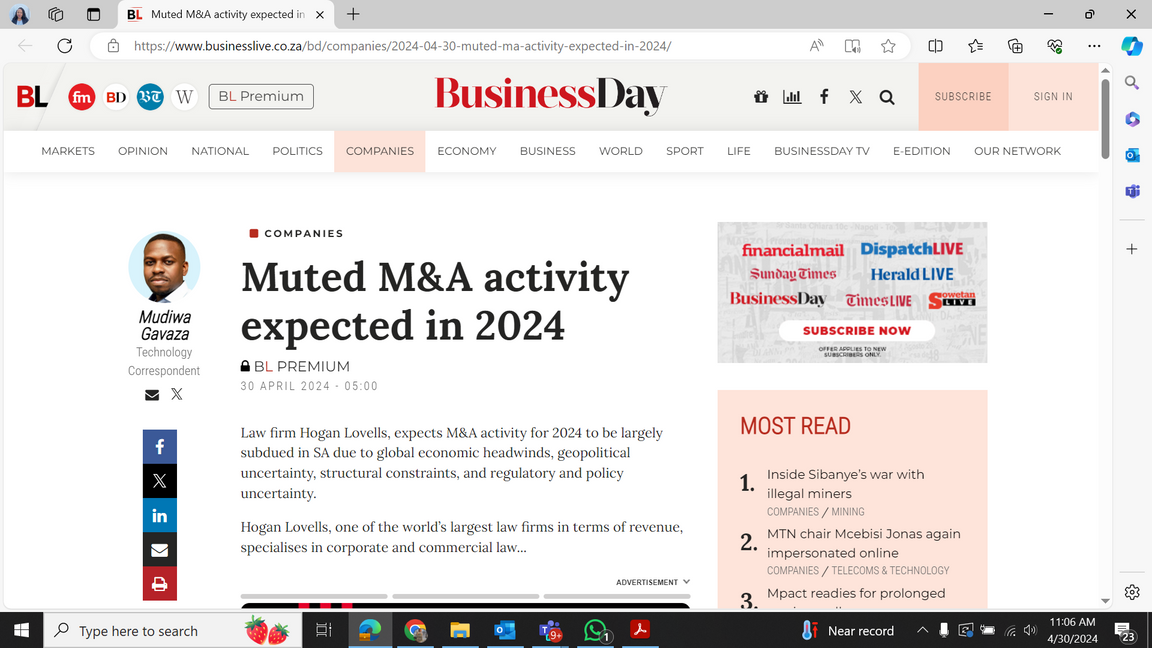The height and width of the screenshot is (648, 1152).
Task: Open author Mudiwa Gavaza's profile name
Action: click(165, 325)
